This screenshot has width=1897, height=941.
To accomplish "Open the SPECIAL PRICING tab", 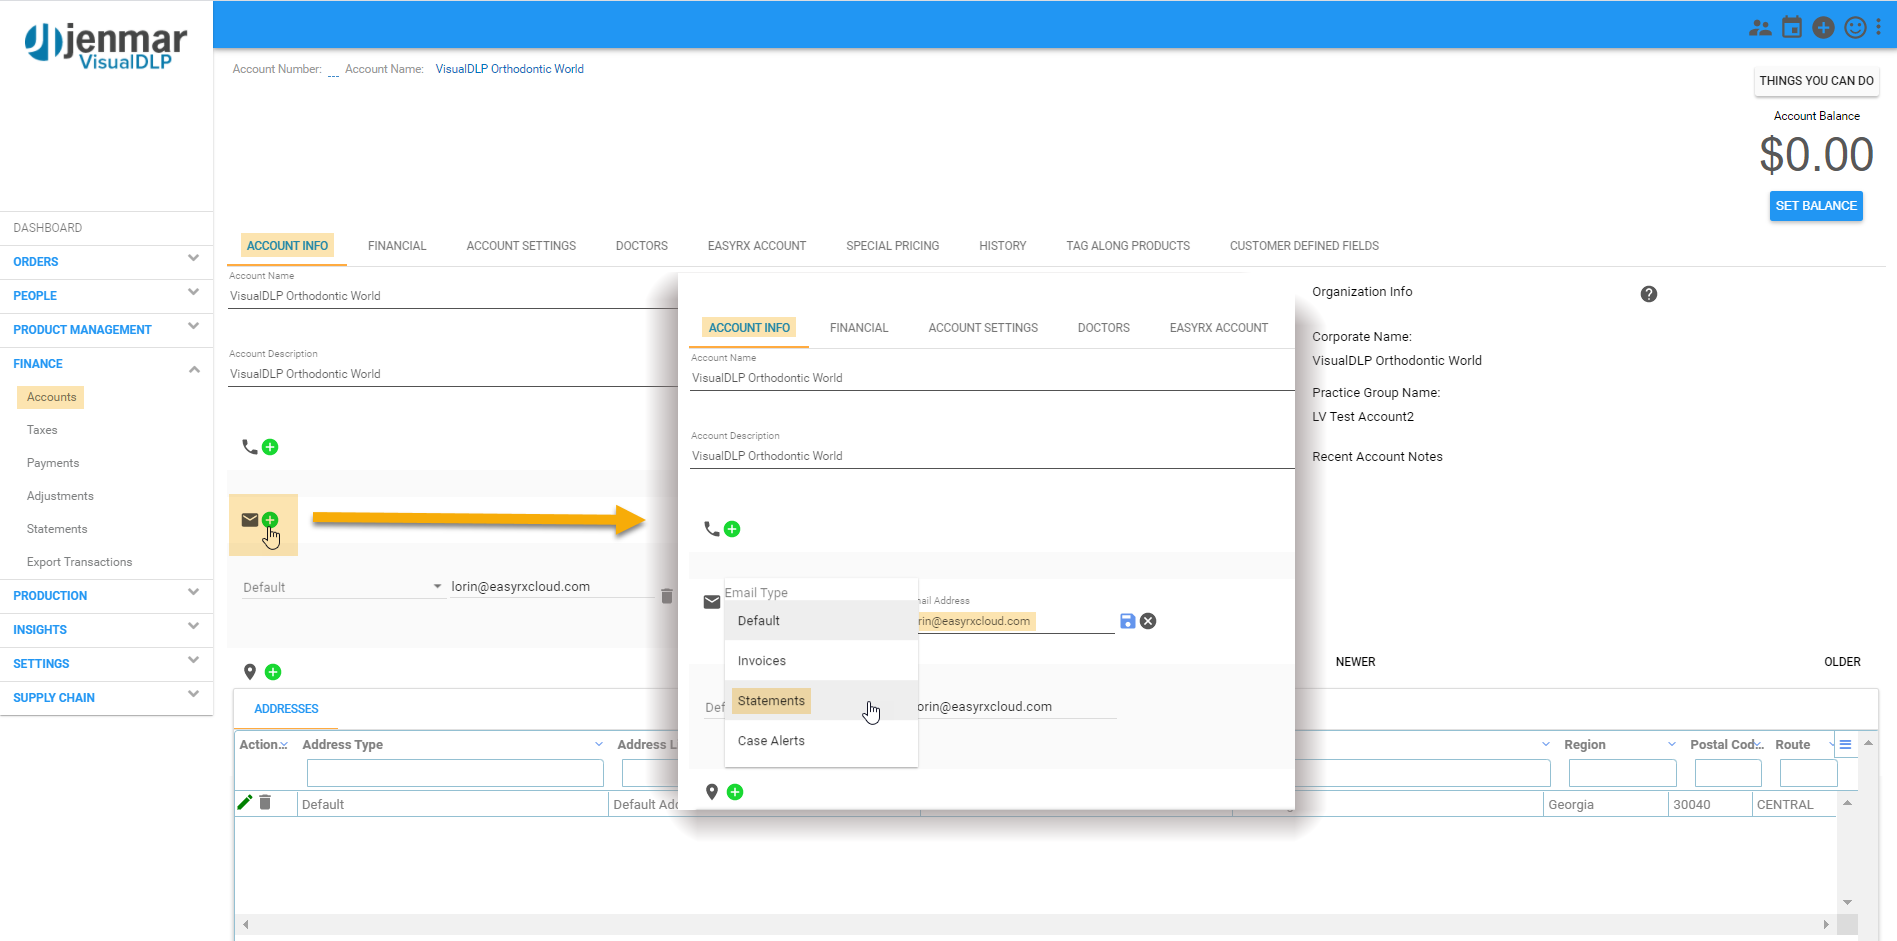I will pos(893,246).
